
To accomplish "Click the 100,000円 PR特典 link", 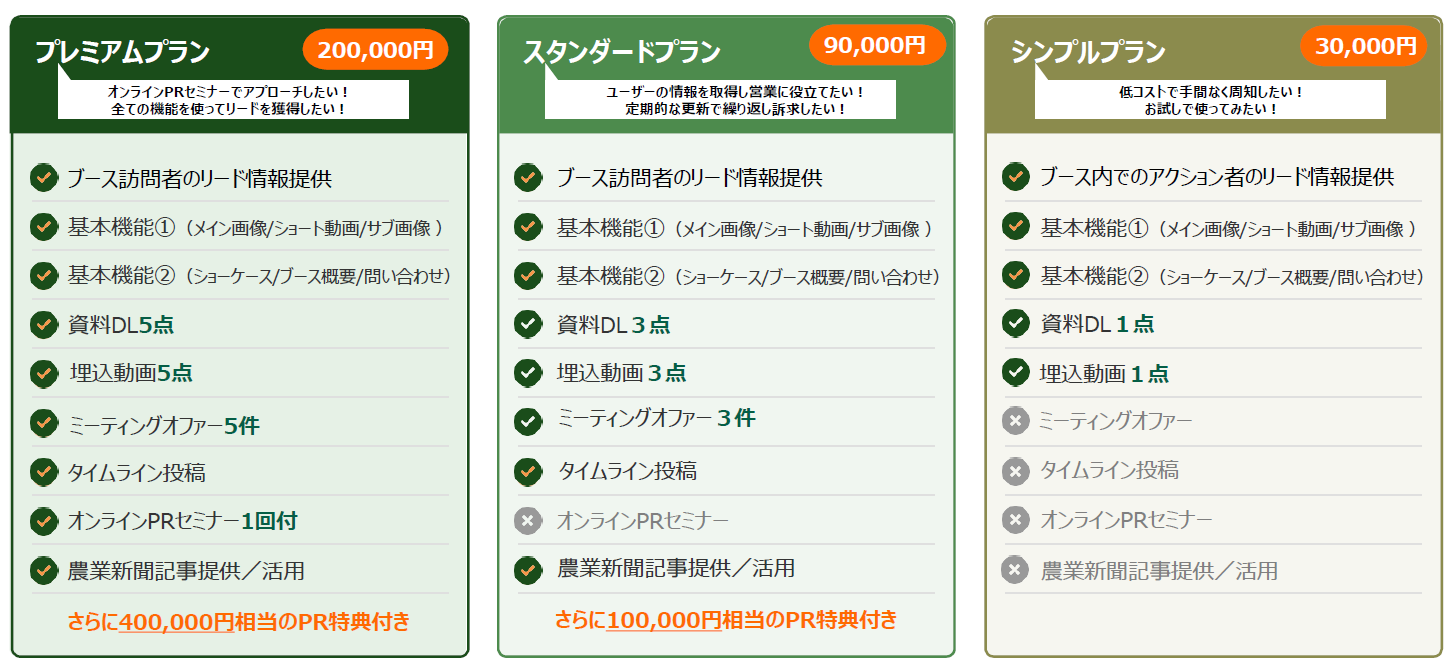I will [x=663, y=620].
